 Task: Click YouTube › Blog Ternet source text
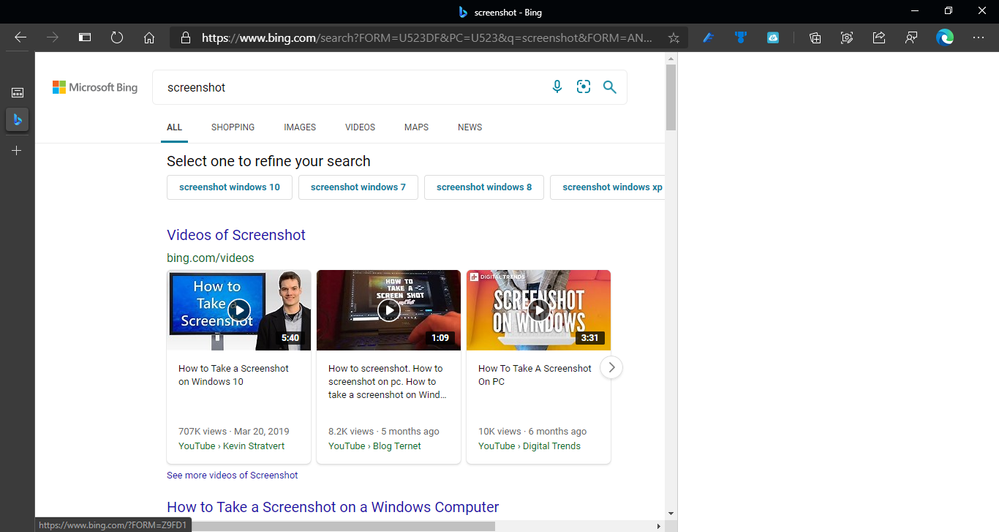tap(375, 446)
